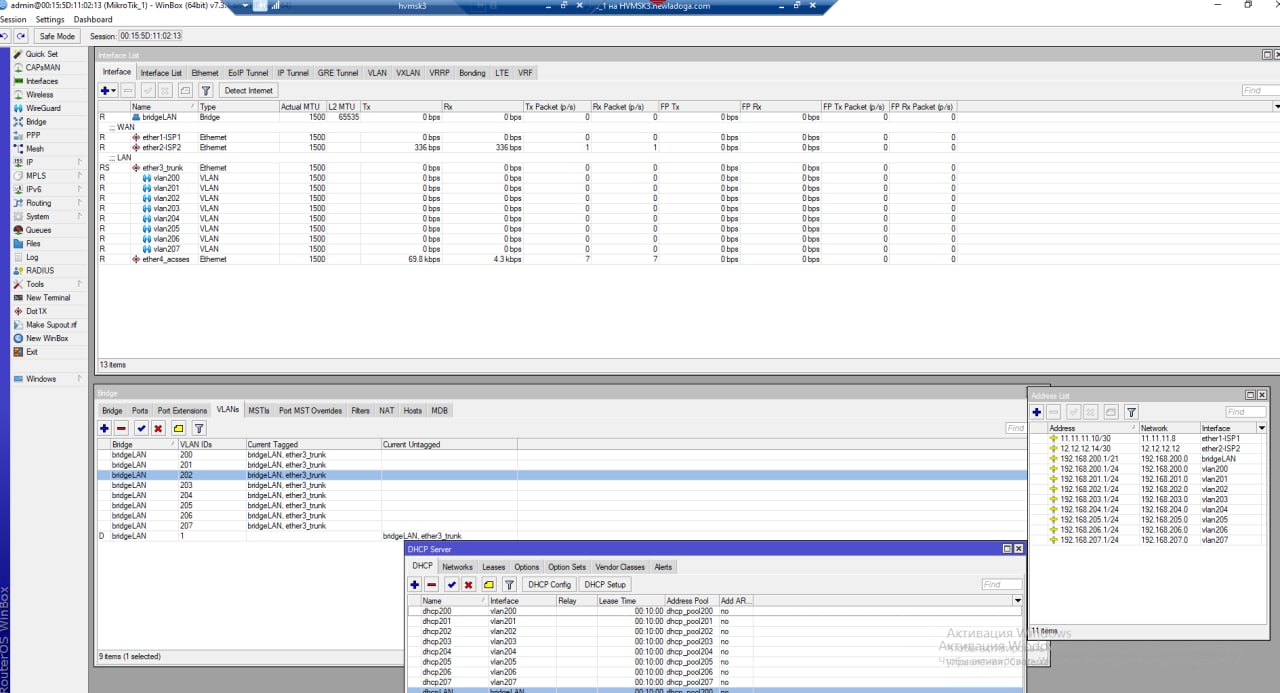
Task: Open Dot1X in the sidebar
Action: point(36,311)
